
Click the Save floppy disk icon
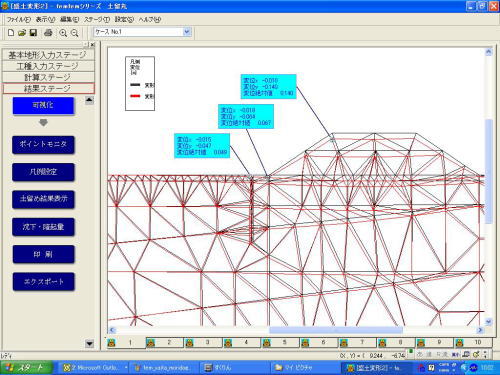[x=33, y=33]
